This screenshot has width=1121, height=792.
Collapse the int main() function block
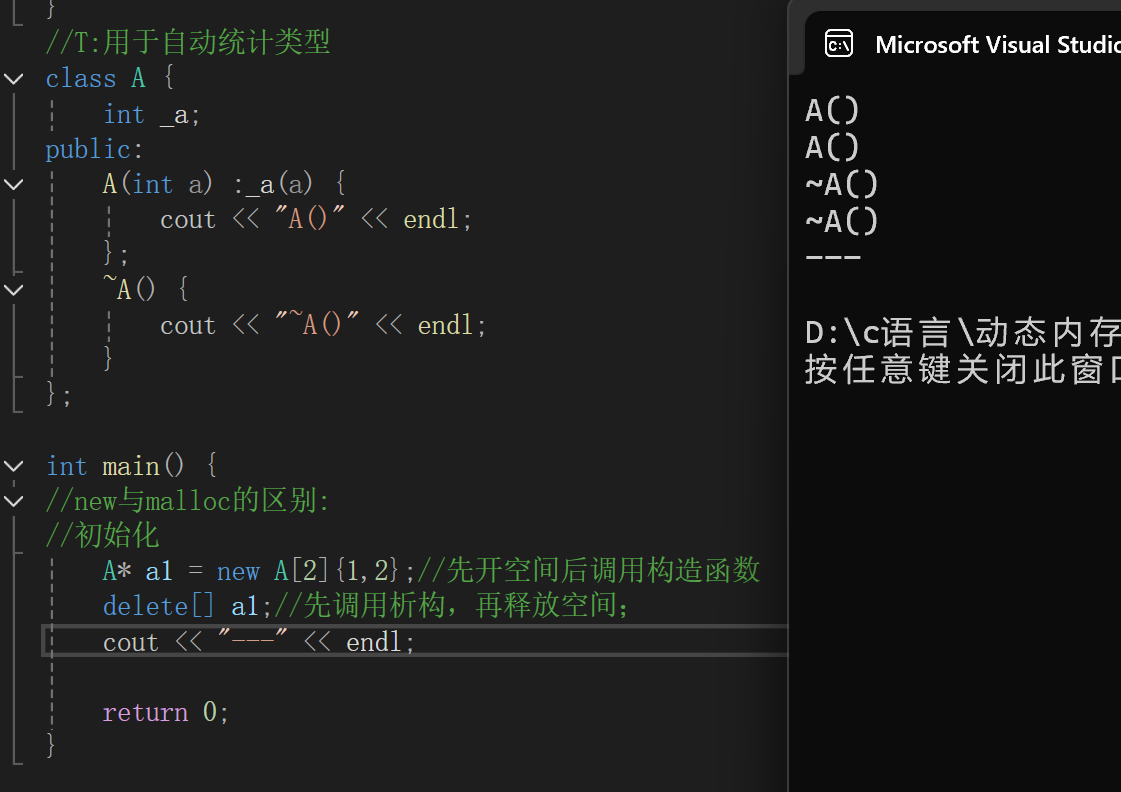pos(13,465)
